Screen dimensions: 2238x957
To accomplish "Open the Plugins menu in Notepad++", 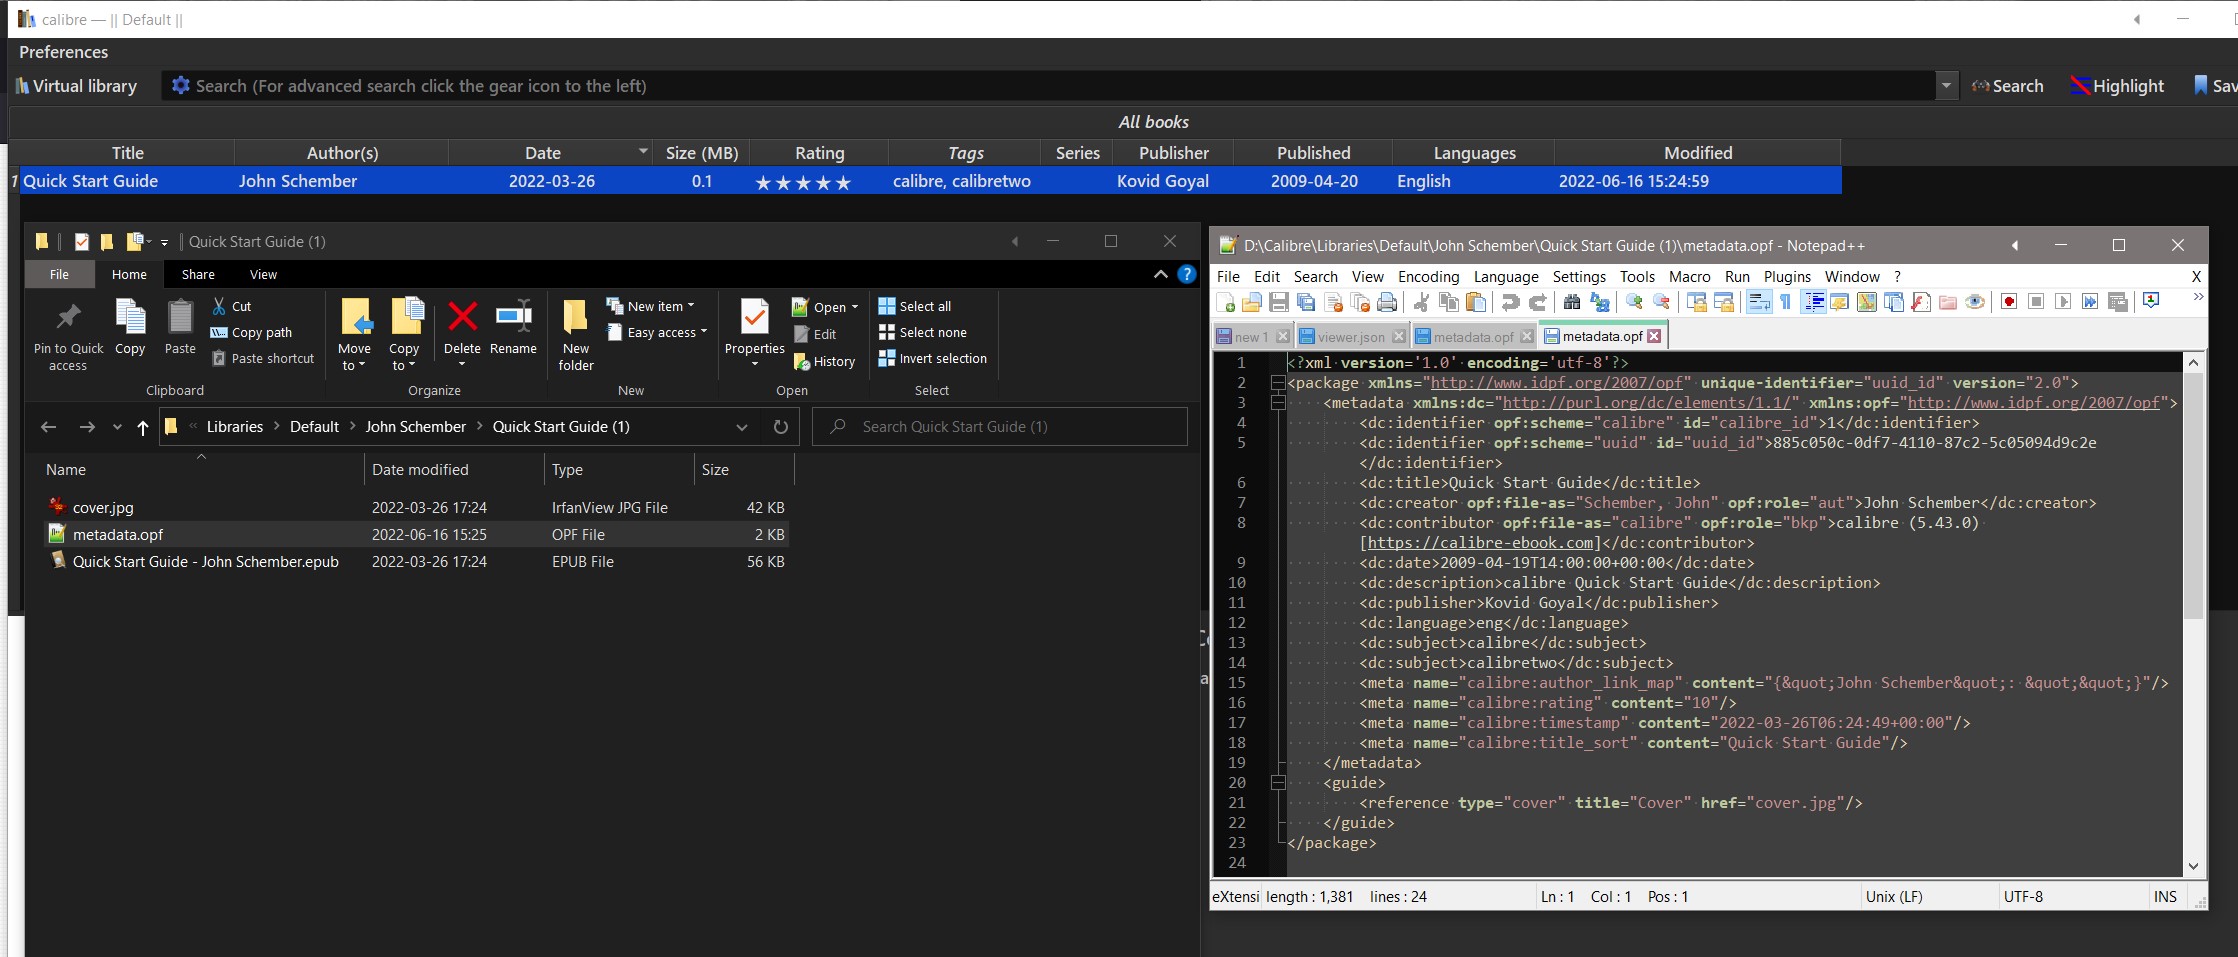I will point(1786,277).
